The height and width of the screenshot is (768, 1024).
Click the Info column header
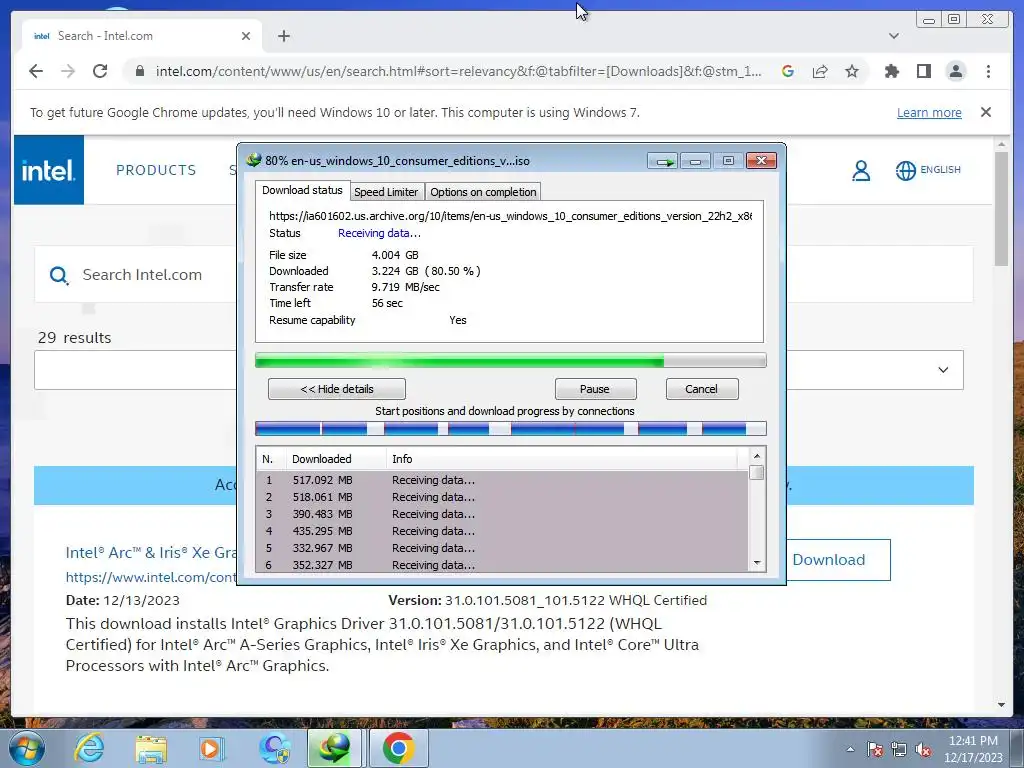point(562,459)
